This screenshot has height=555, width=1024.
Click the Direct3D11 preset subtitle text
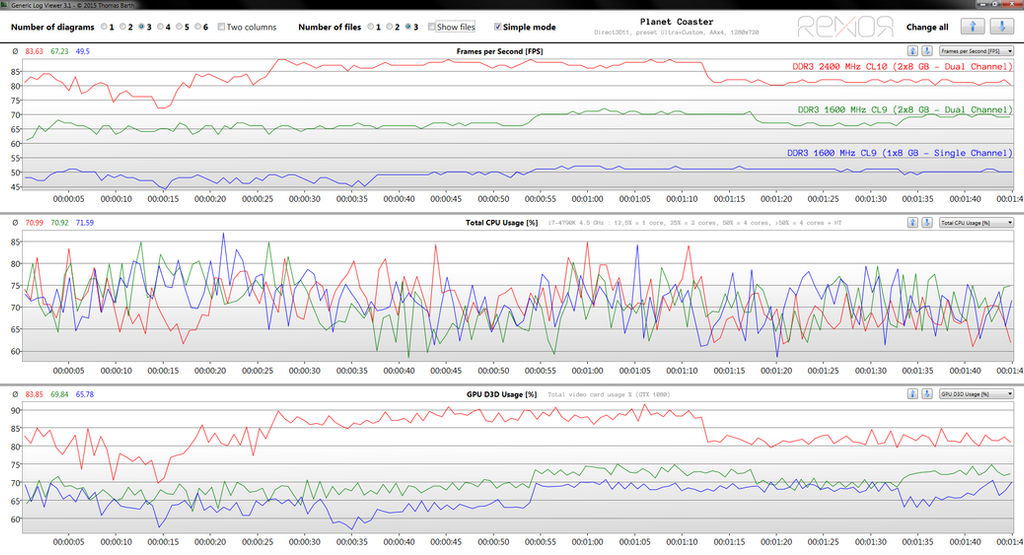pos(677,32)
